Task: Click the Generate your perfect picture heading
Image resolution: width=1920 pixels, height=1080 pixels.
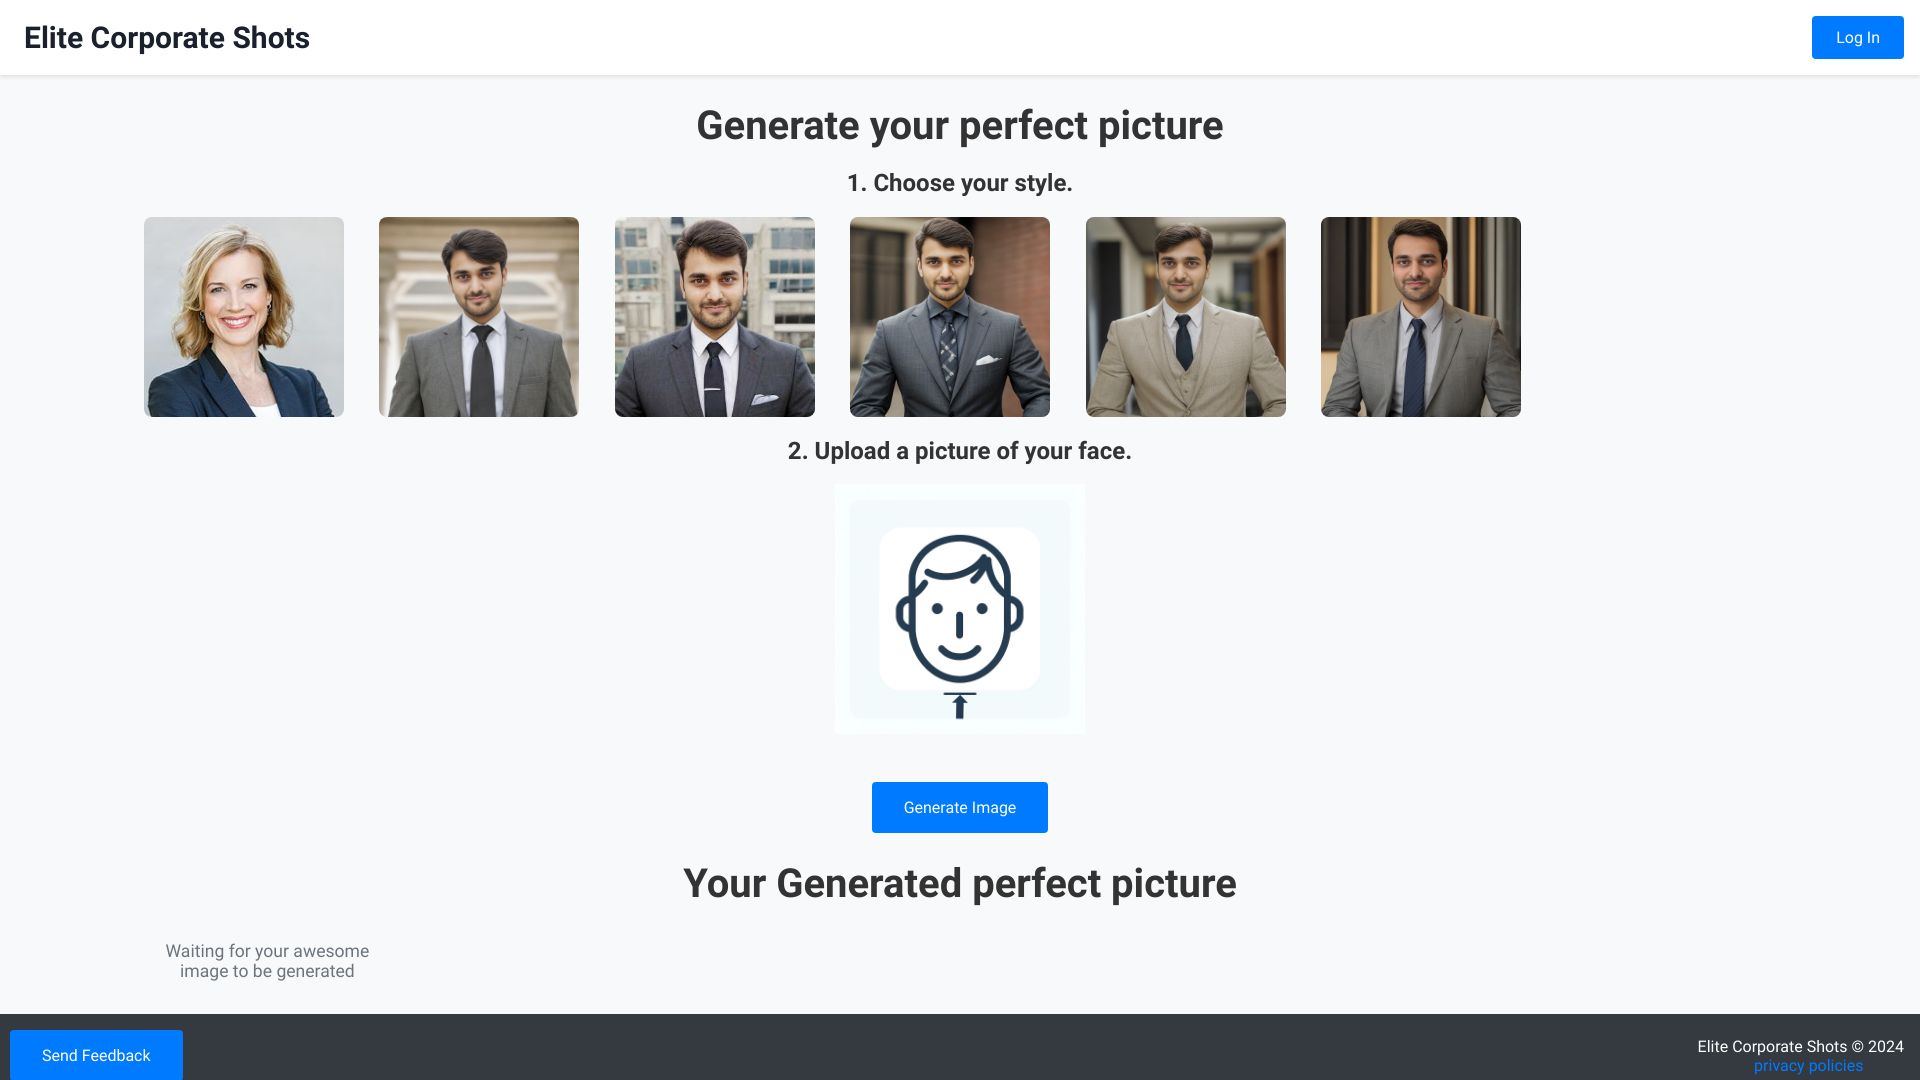Action: pos(959,126)
